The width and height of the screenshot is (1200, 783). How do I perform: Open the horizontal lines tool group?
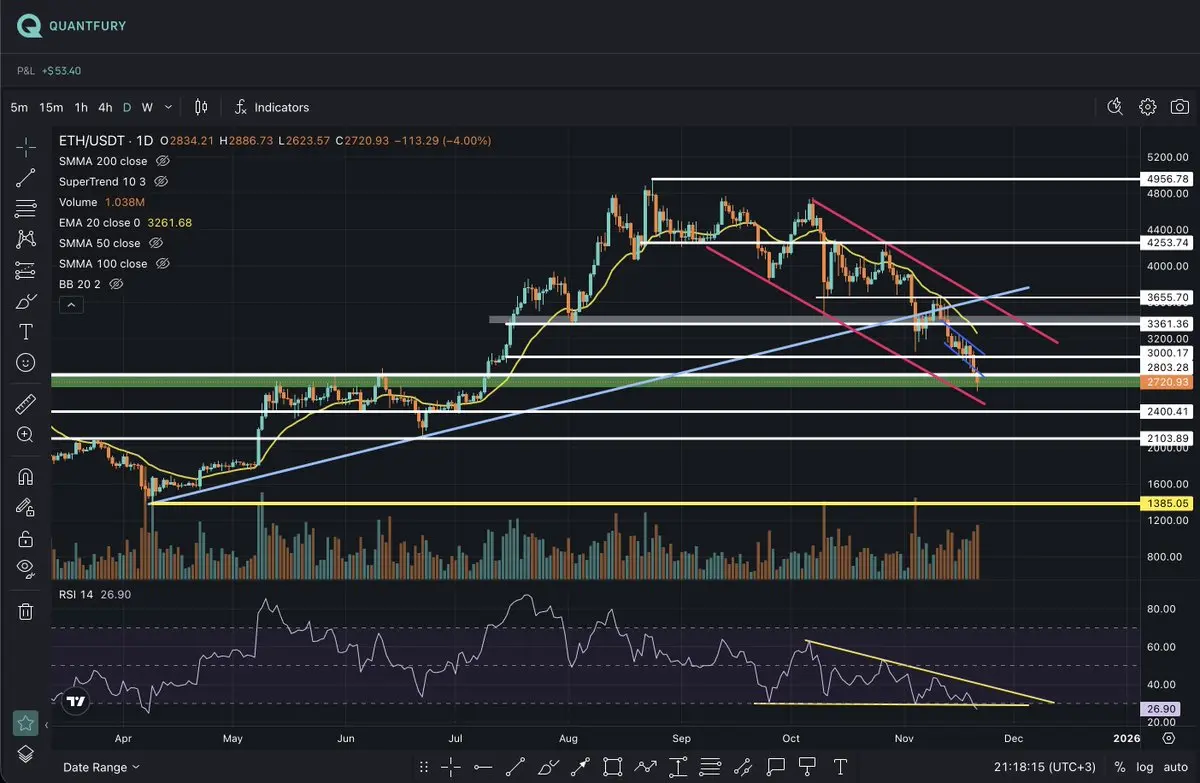coord(26,209)
